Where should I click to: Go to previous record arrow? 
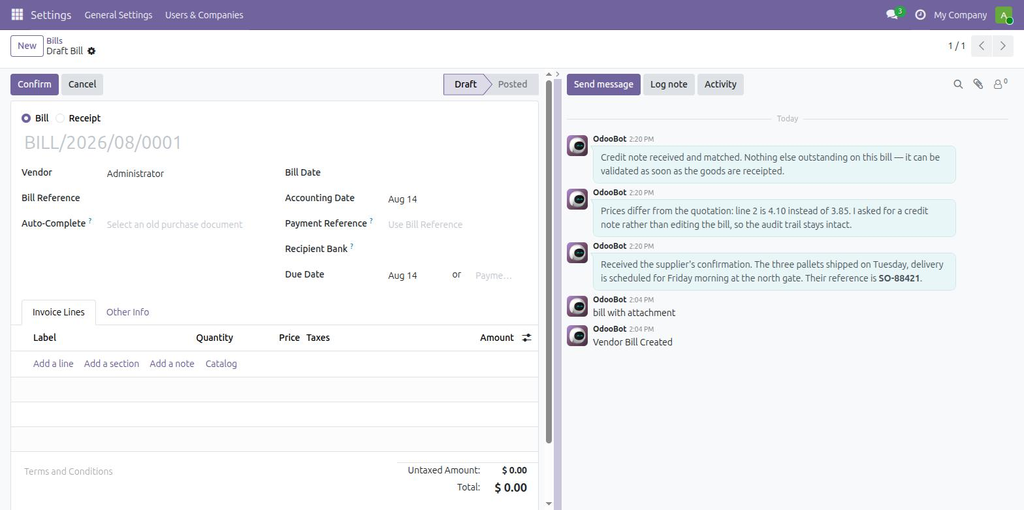982,46
